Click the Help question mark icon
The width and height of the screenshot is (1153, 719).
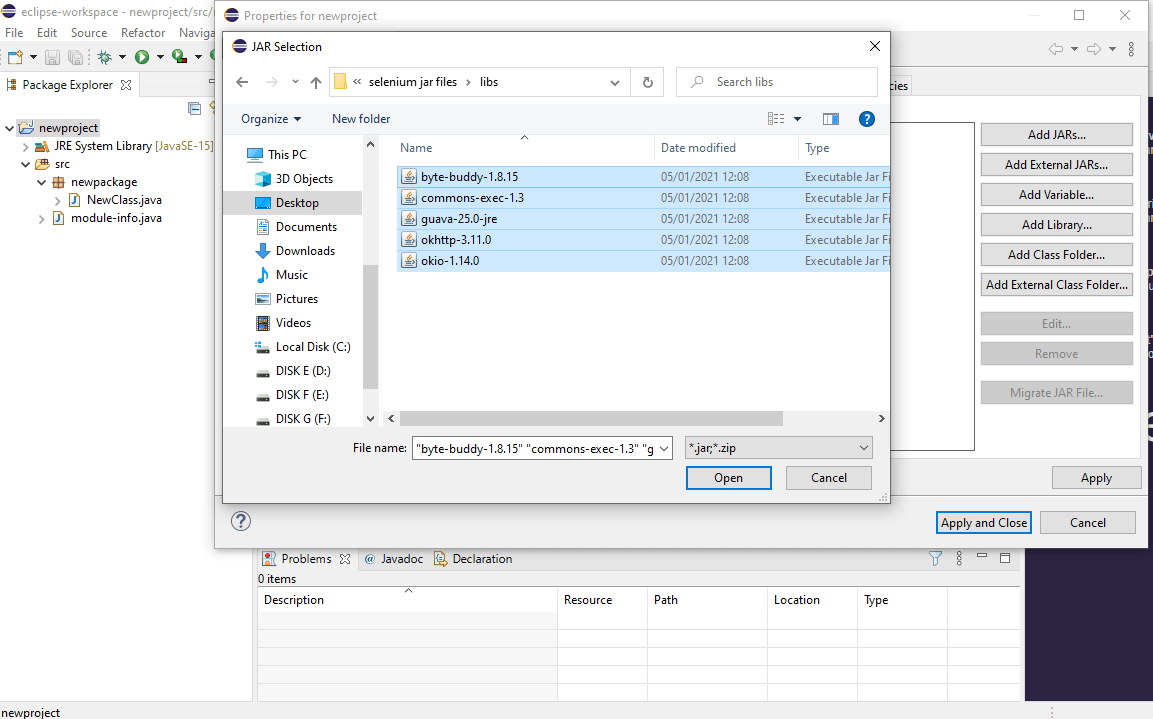pos(866,119)
